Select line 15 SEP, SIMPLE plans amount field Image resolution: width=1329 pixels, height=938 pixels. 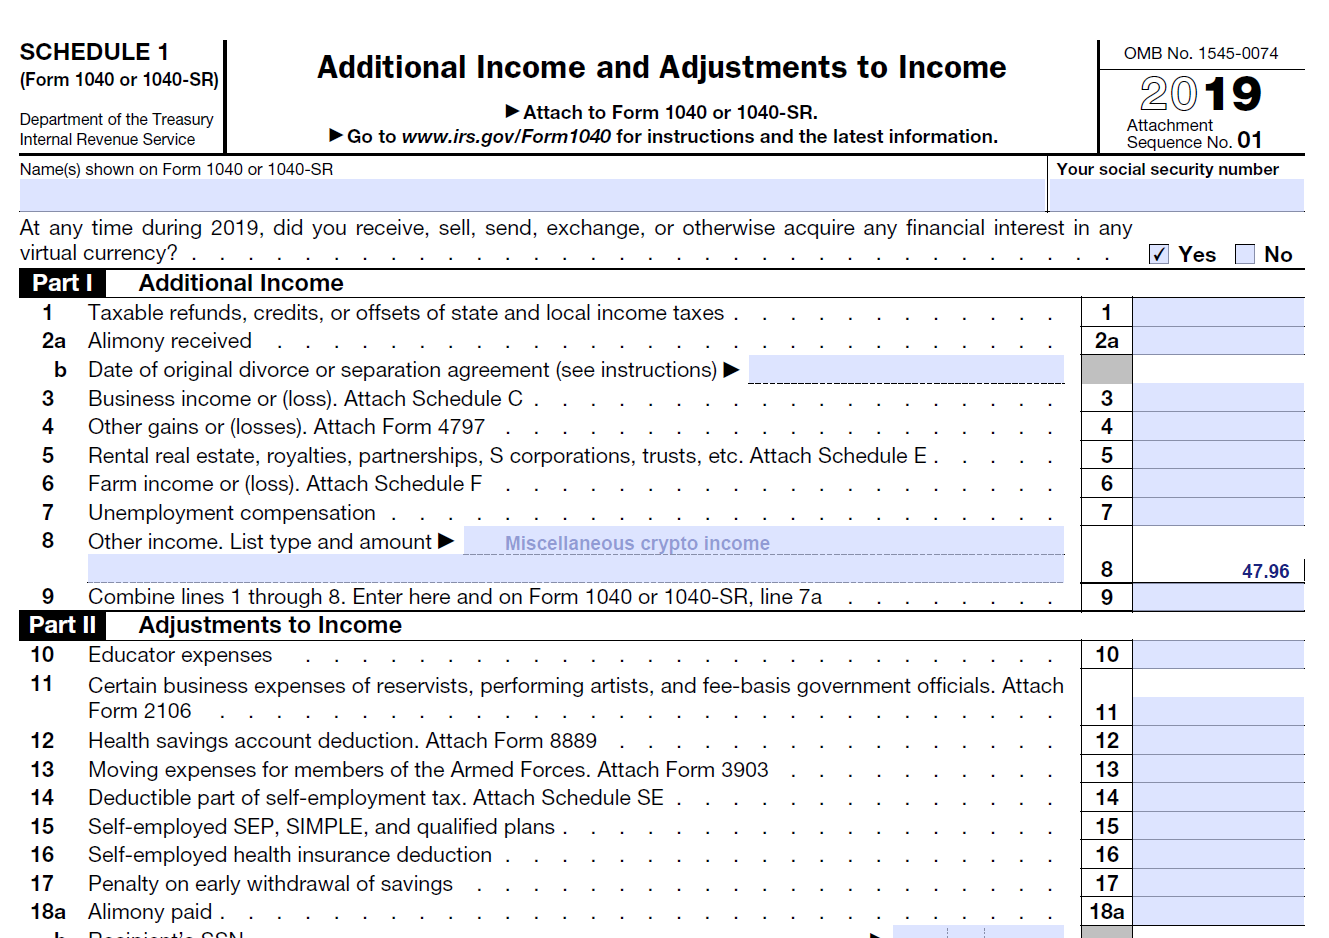(1218, 826)
